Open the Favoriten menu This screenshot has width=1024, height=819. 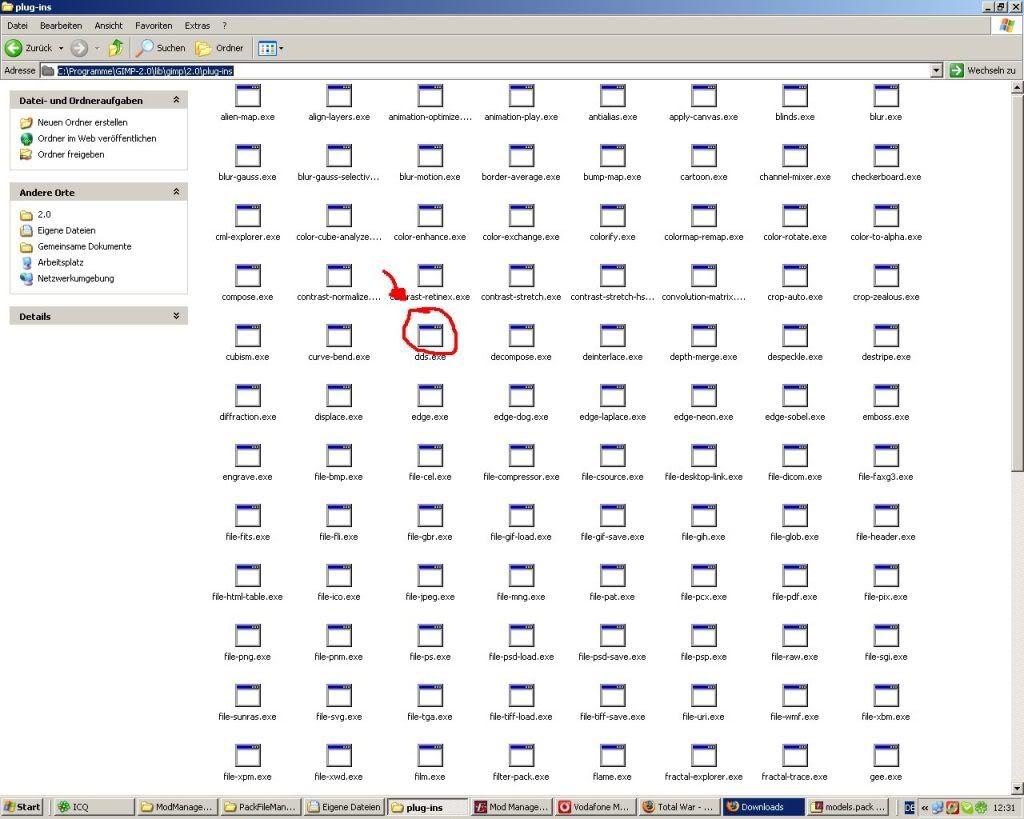pos(154,25)
